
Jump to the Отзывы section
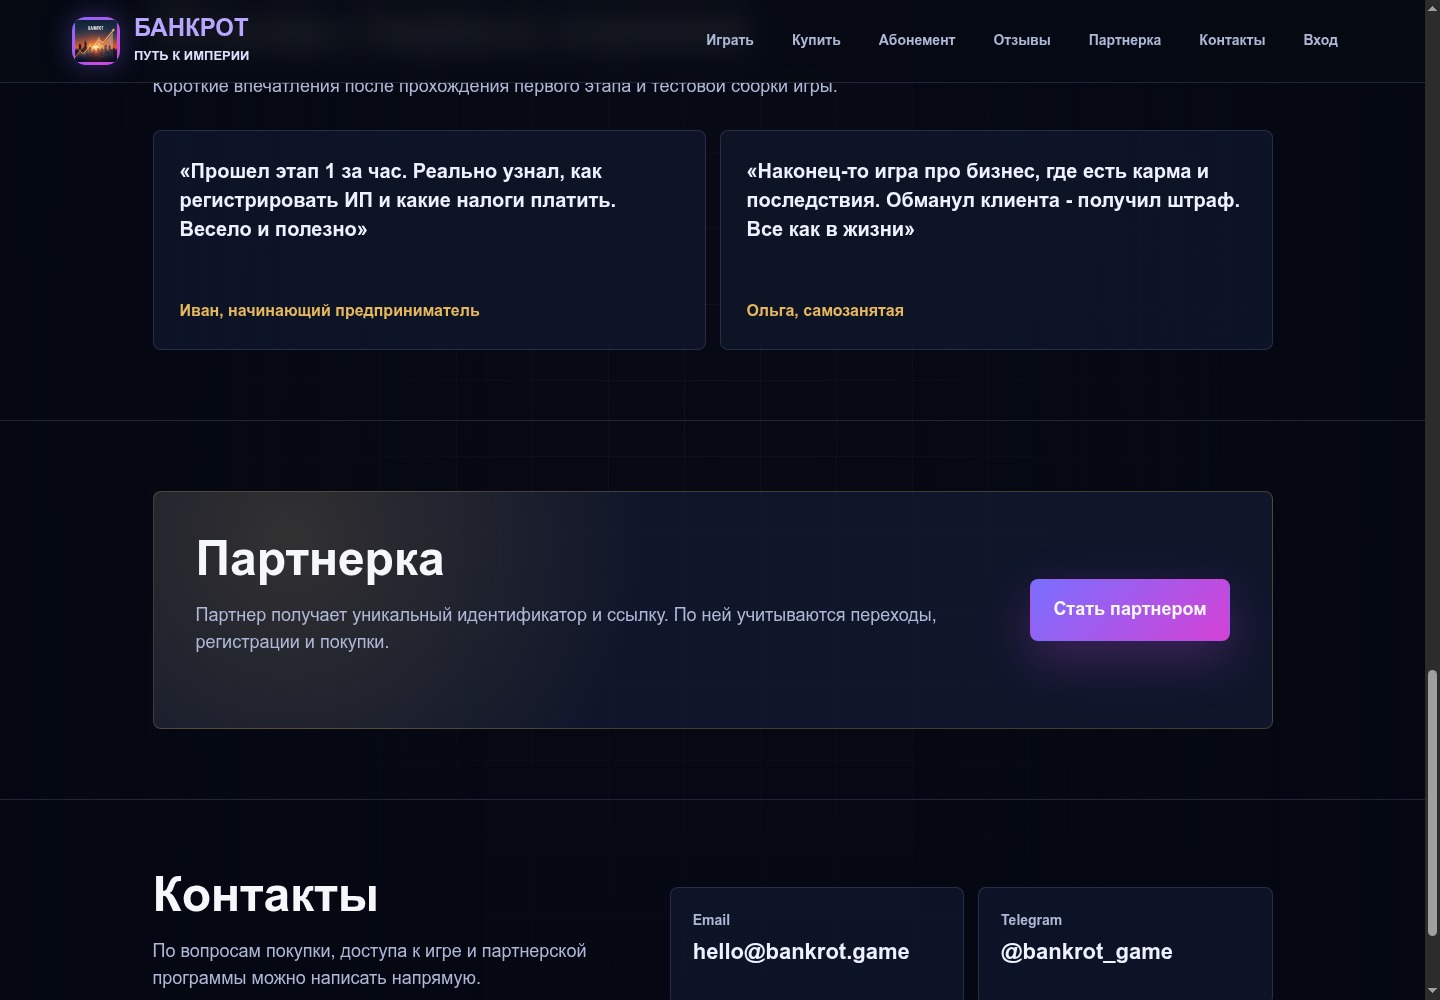pos(1022,40)
